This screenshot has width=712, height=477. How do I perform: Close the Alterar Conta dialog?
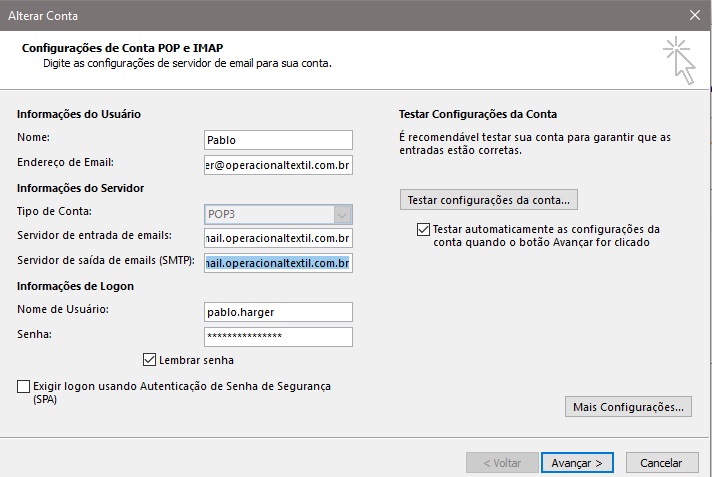(x=695, y=15)
